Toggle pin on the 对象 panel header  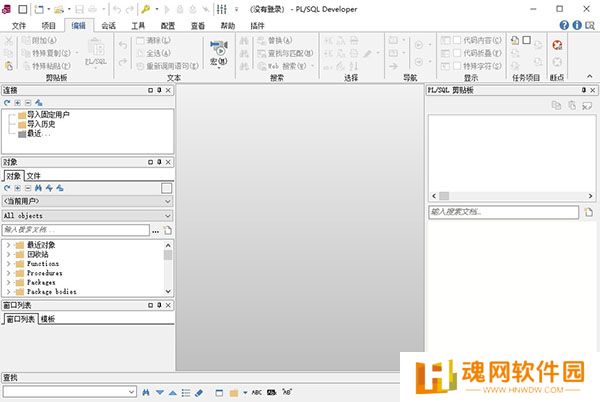(x=159, y=162)
